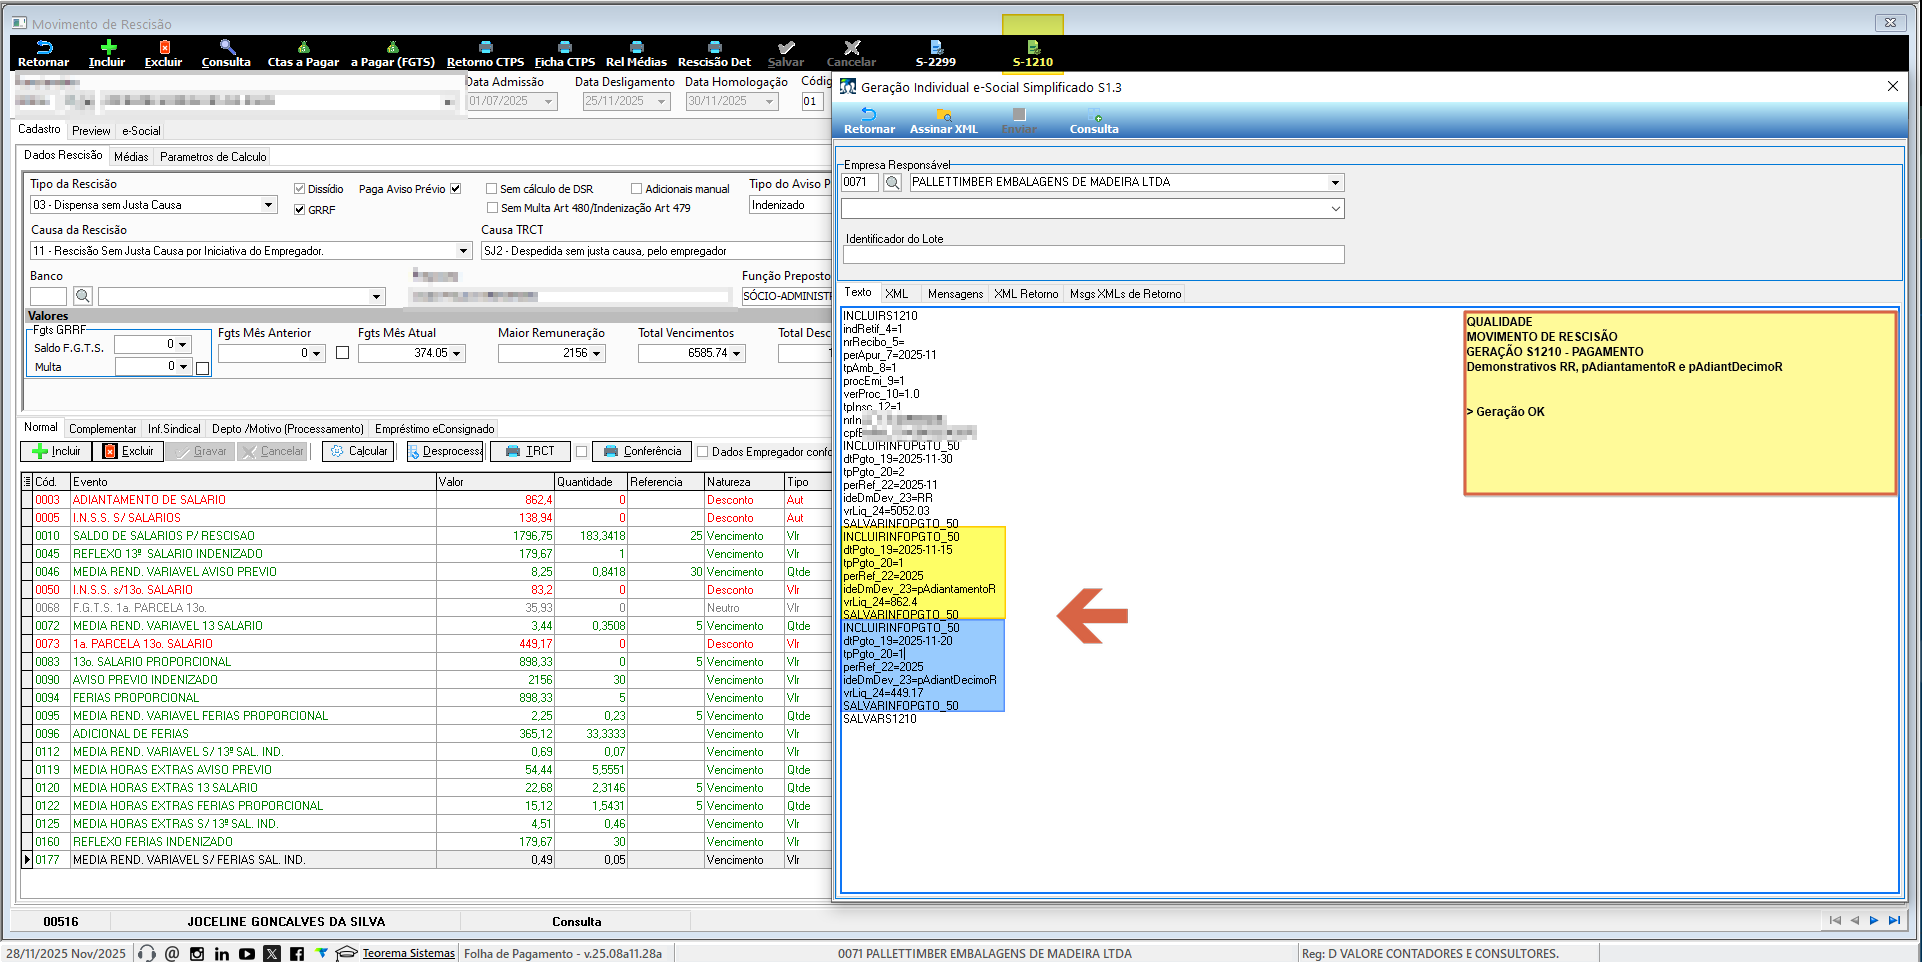Image resolution: width=1922 pixels, height=962 pixels.
Task: Click the Identificador do Lote input field
Action: [1093, 255]
